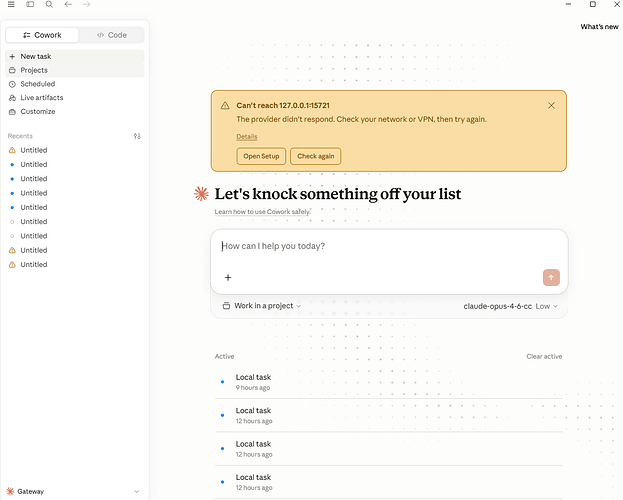This screenshot has width=623, height=500.
Task: Expand the Work in a project dropdown
Action: [x=262, y=306]
